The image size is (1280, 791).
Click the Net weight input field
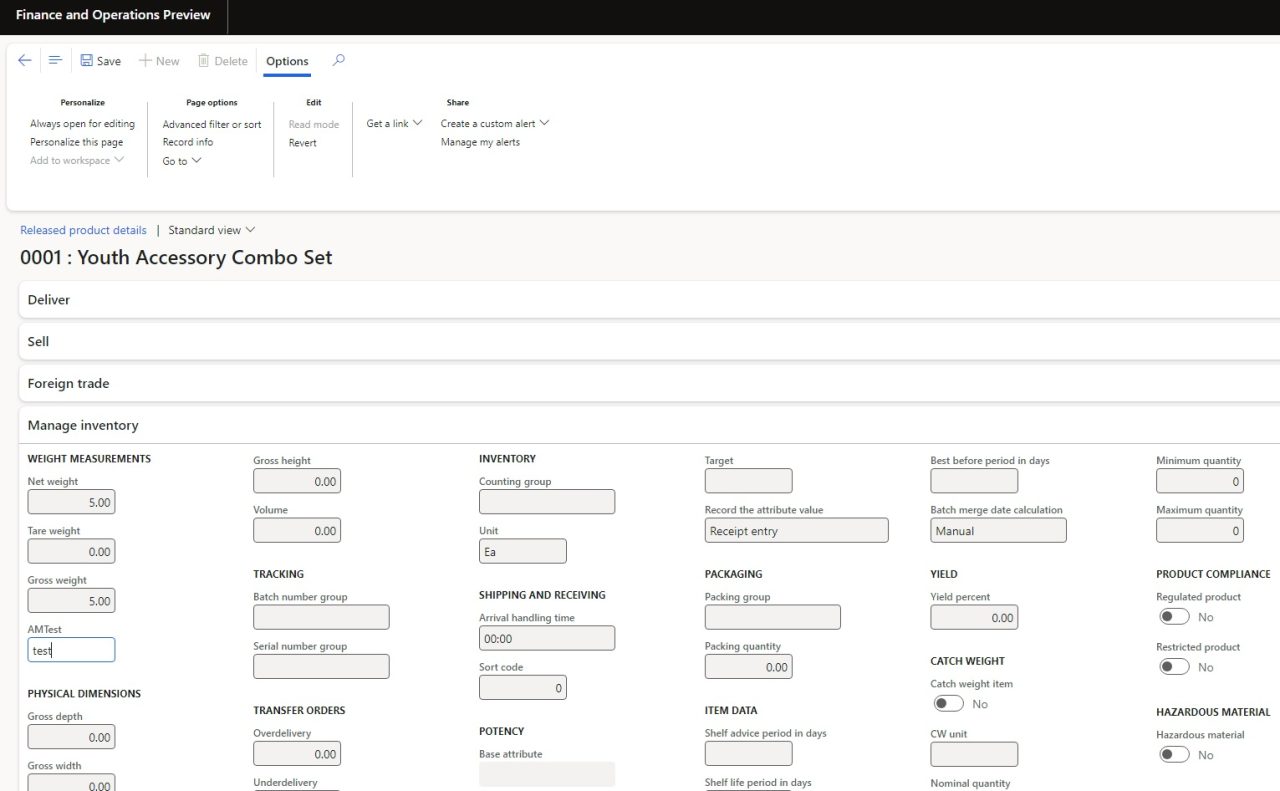coord(71,501)
